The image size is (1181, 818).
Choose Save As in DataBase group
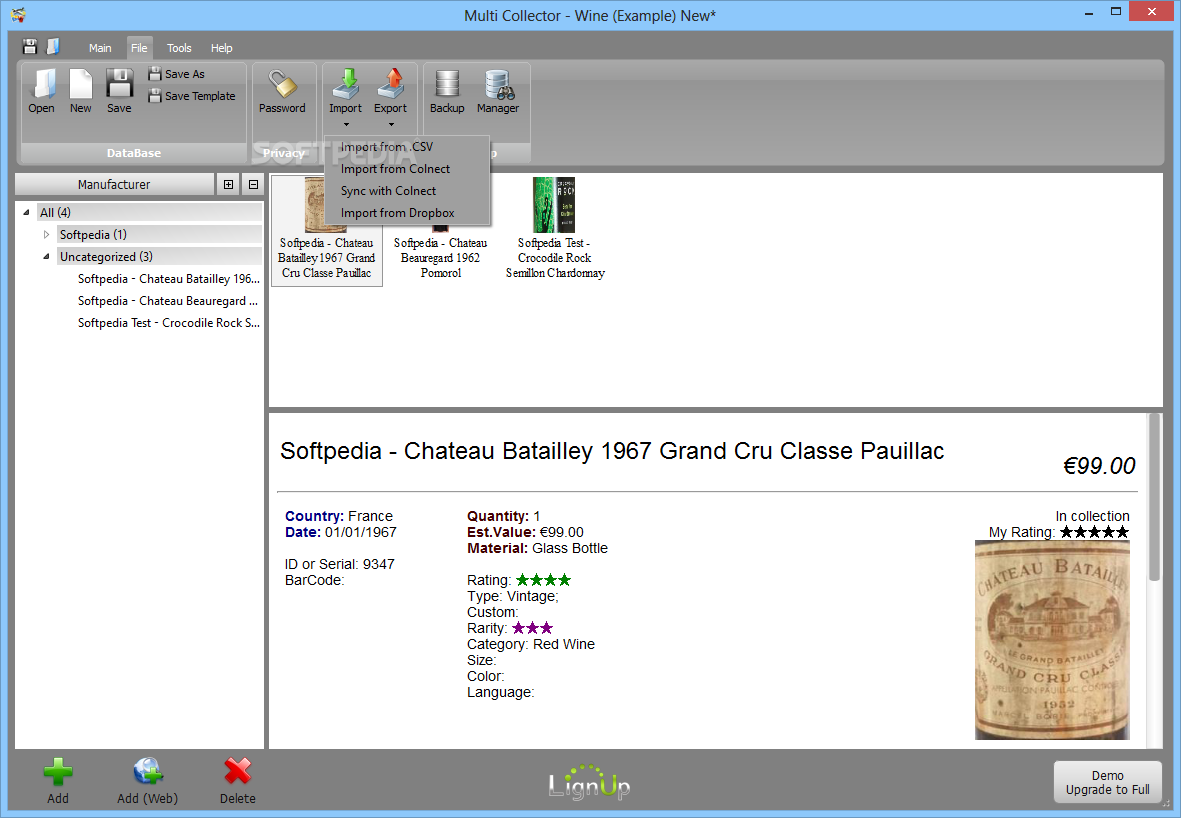(x=176, y=74)
